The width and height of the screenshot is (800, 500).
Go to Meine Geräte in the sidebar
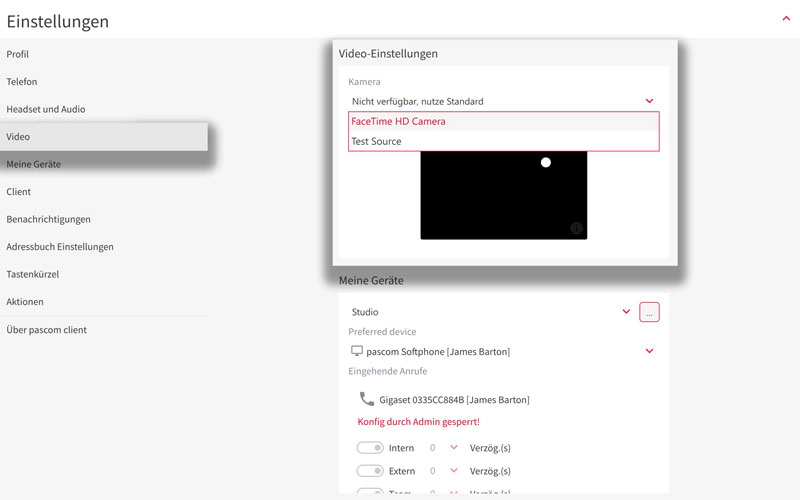(34, 164)
